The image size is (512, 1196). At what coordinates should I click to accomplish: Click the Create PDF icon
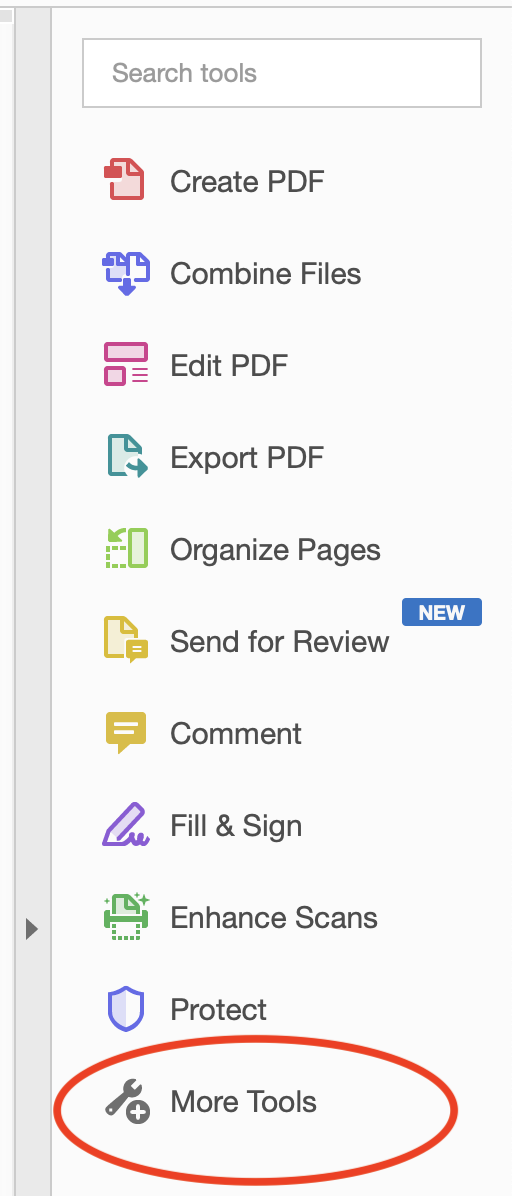(124, 180)
